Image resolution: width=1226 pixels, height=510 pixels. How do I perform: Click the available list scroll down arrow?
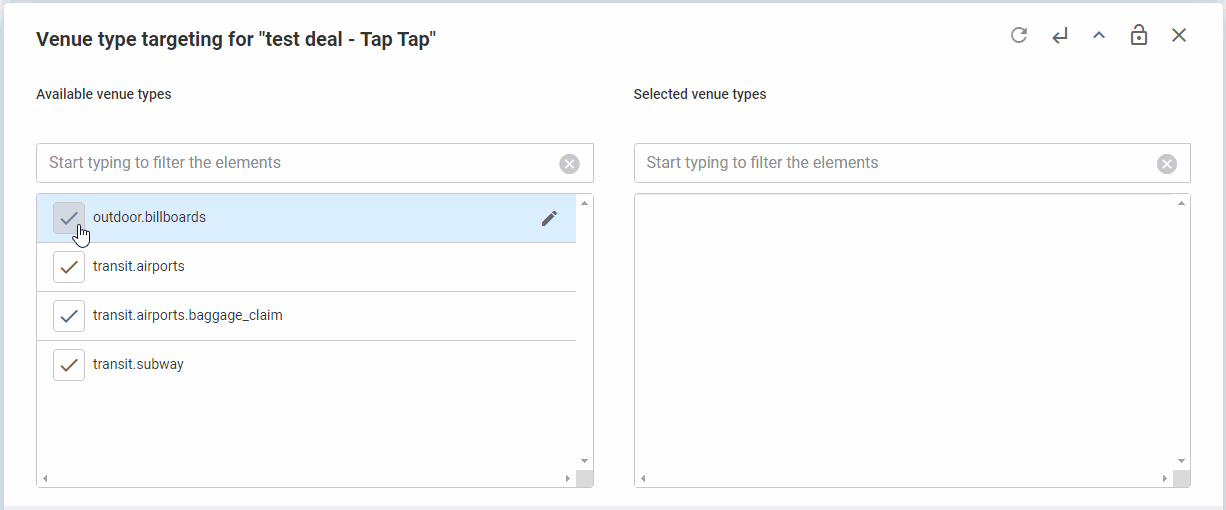[584, 461]
